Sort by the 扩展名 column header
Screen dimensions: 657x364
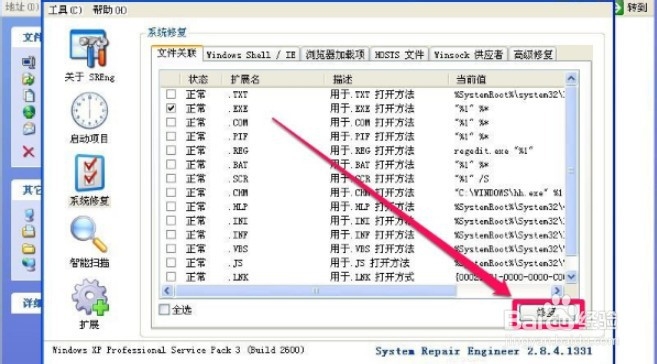(272, 79)
